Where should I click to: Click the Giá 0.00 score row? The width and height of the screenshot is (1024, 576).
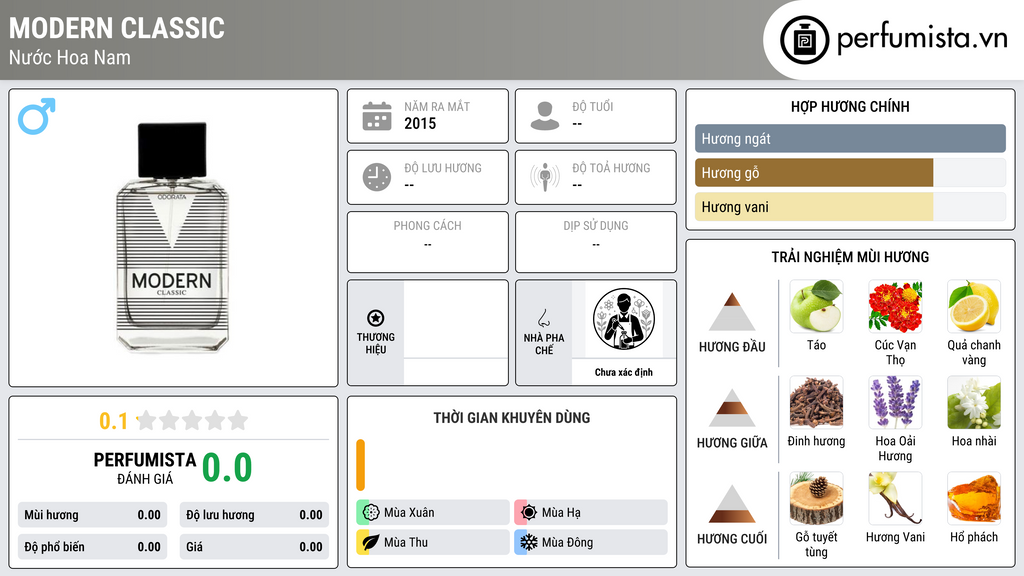[254, 547]
